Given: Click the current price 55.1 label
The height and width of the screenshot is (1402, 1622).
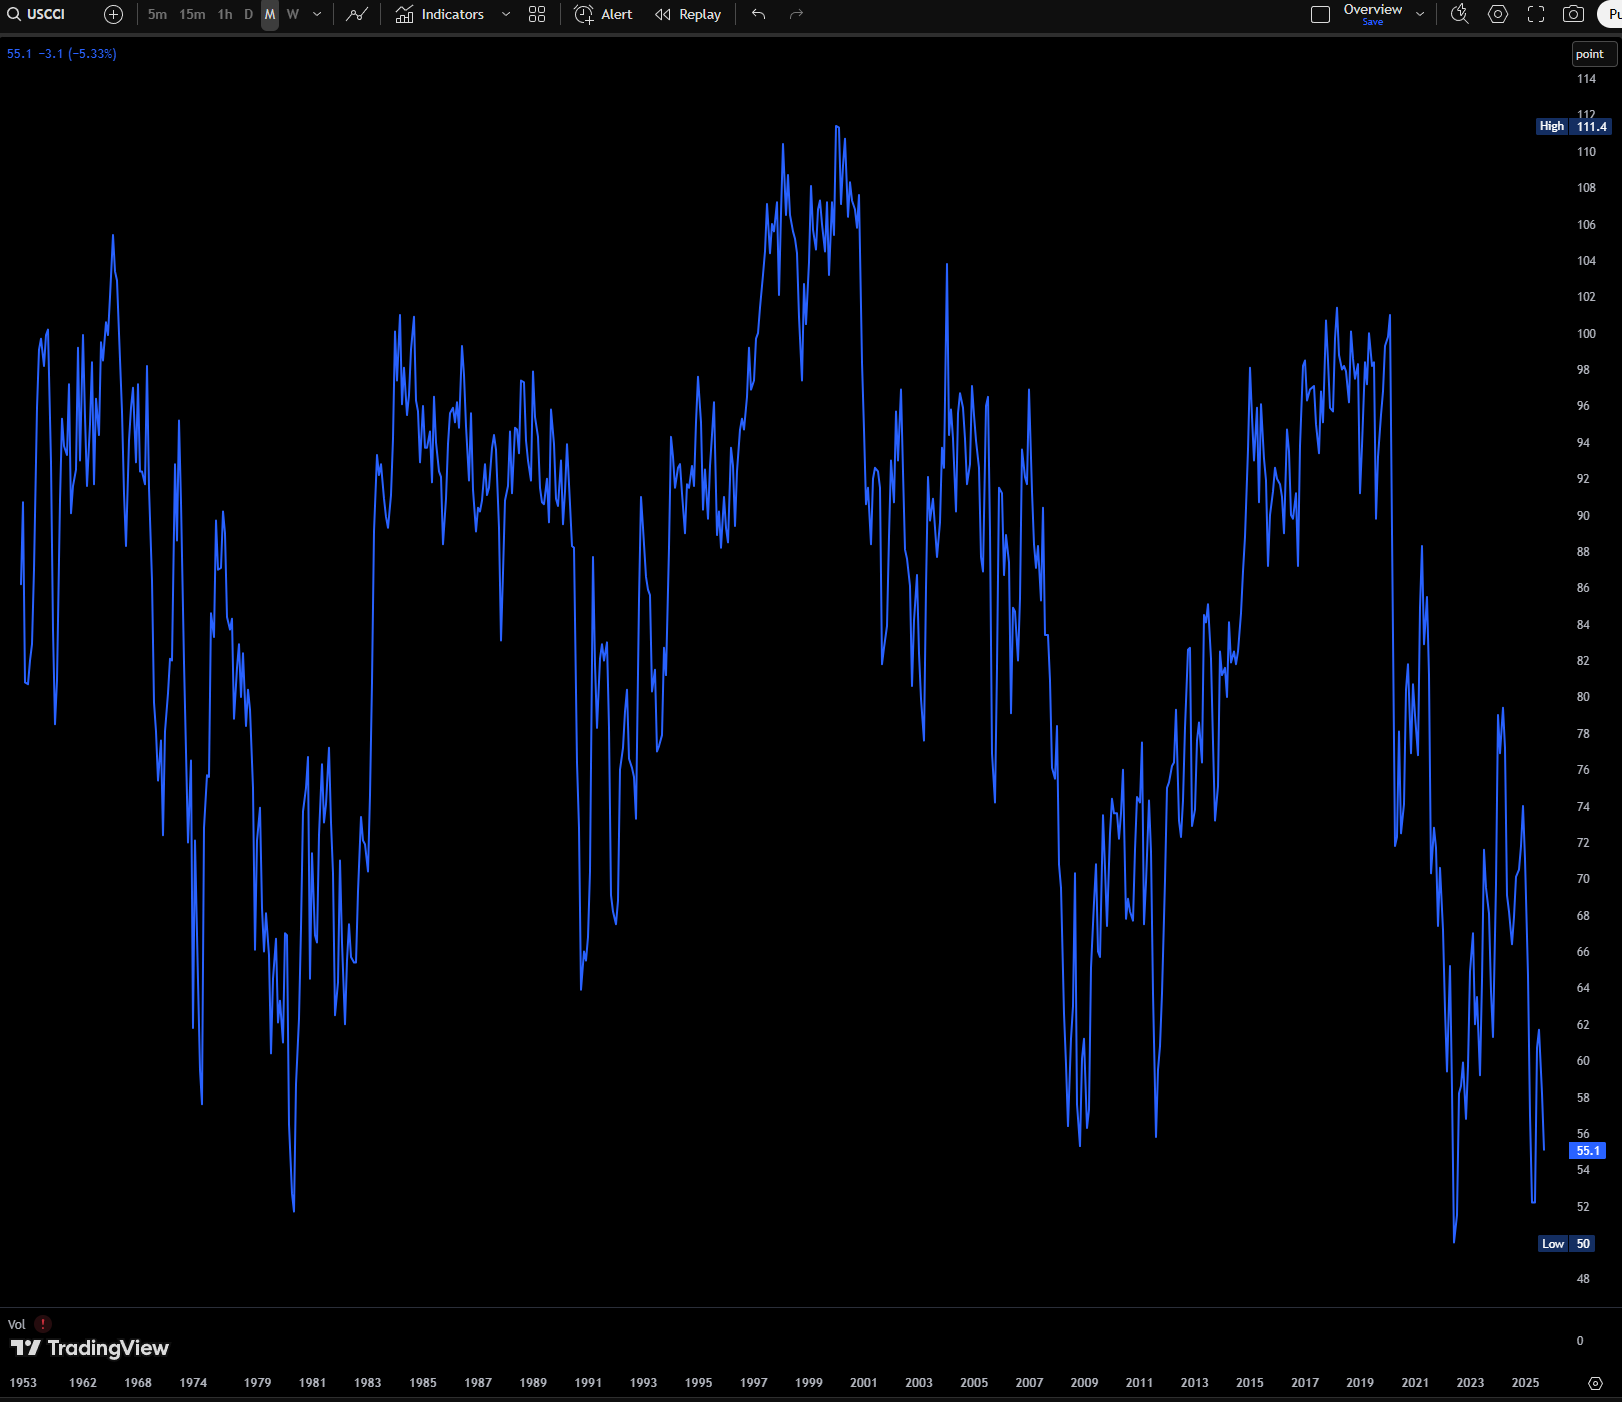Looking at the screenshot, I should pos(1588,1150).
